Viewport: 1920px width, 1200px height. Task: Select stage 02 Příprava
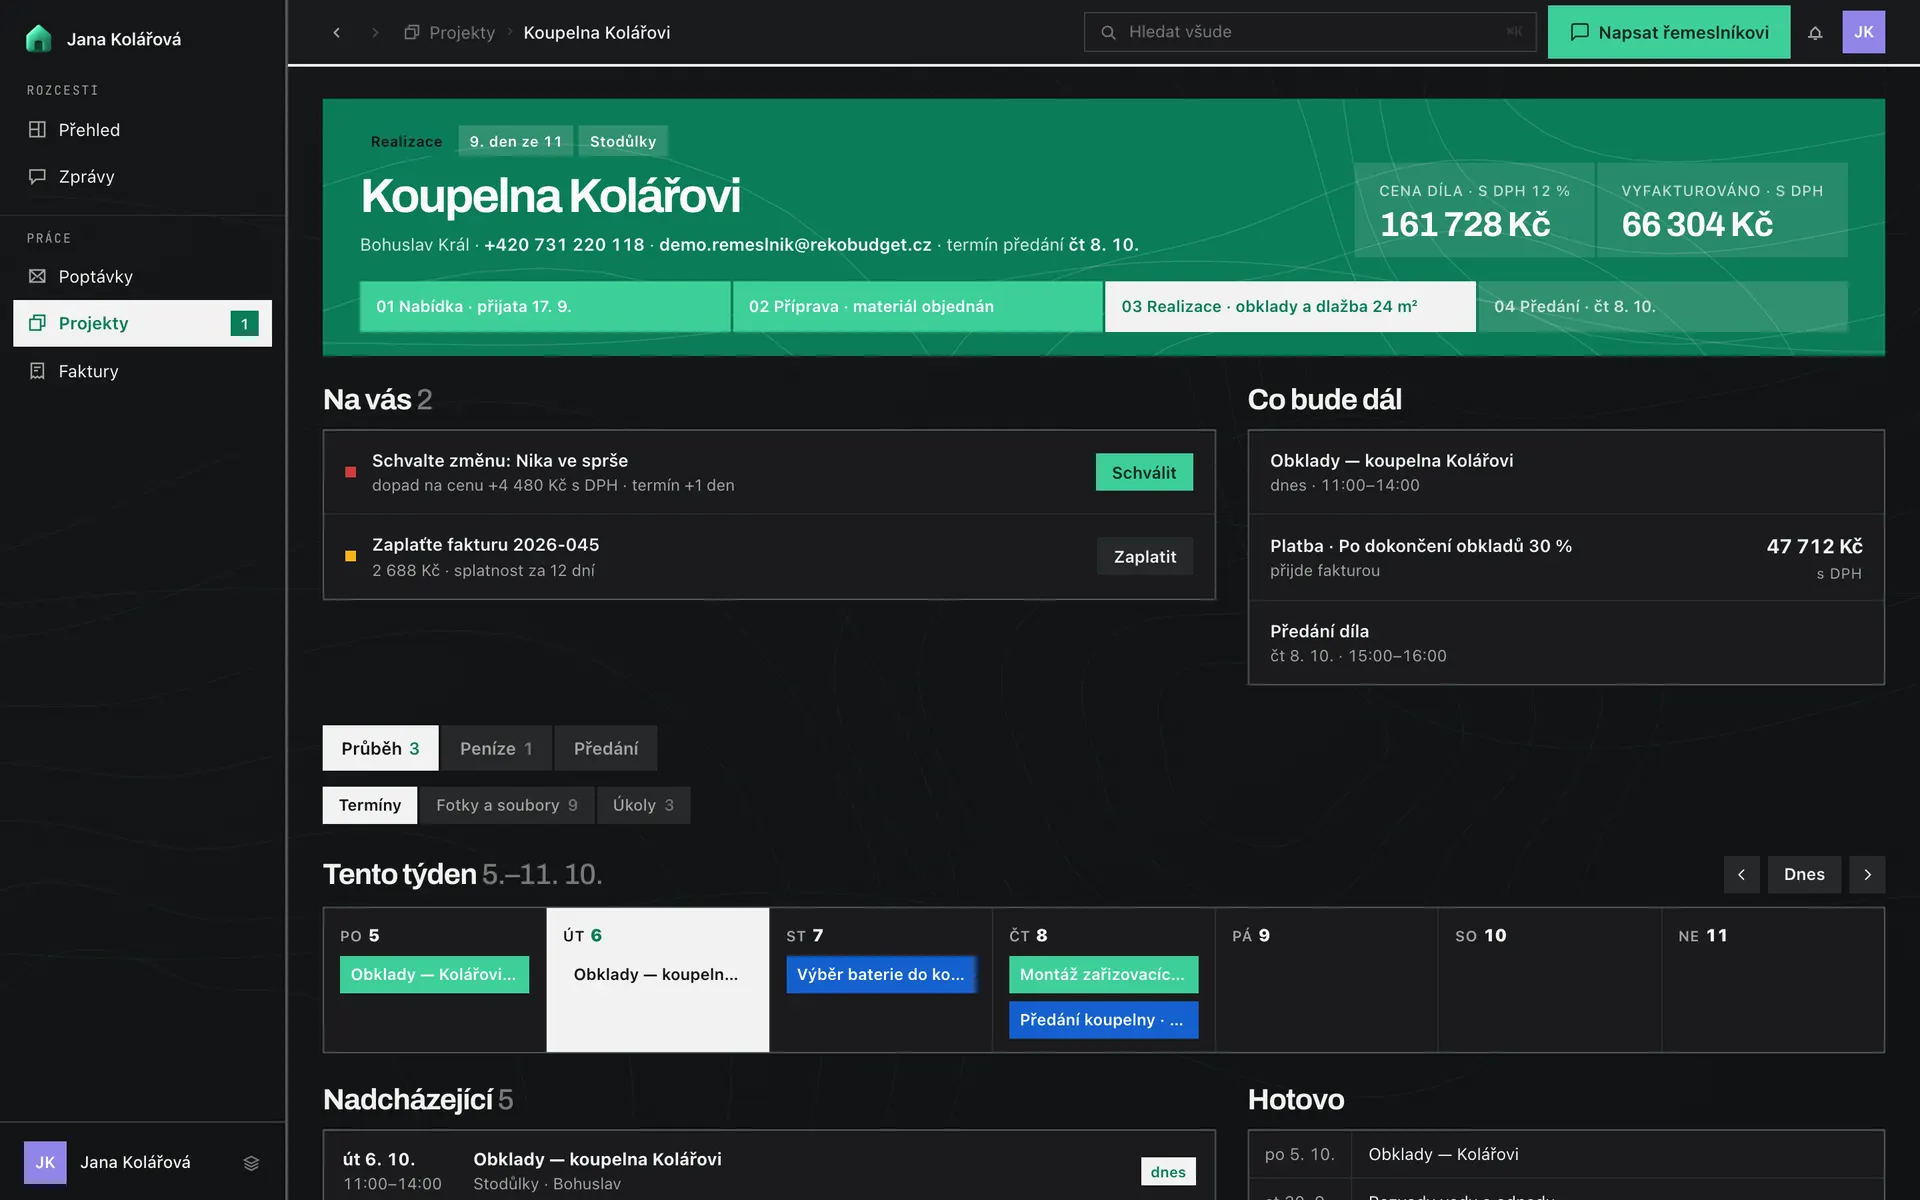[x=917, y=306]
